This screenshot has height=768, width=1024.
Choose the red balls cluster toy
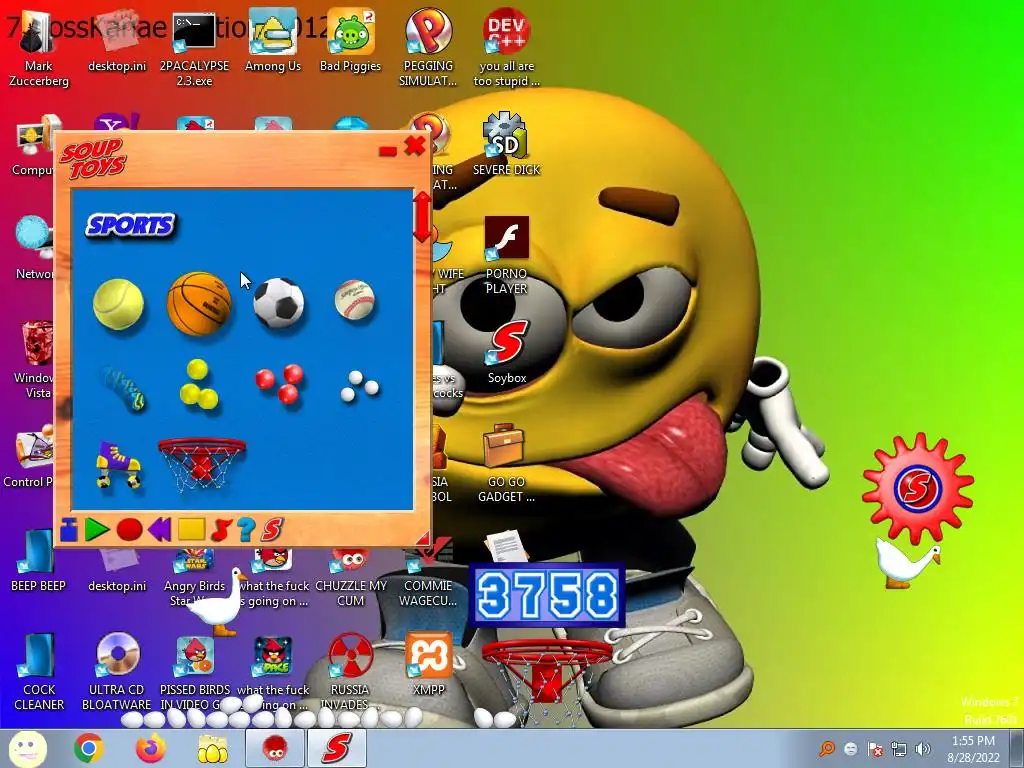[x=280, y=384]
